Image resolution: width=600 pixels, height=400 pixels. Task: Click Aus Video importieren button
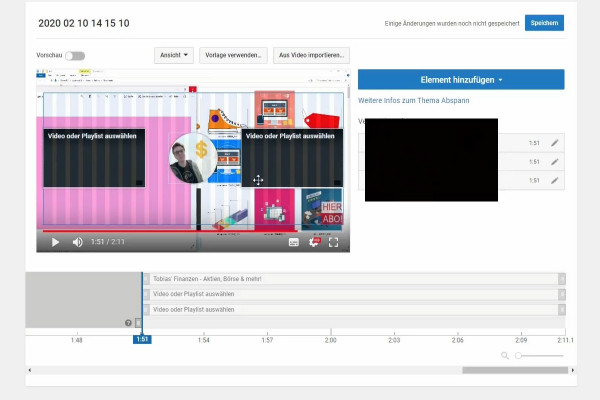coord(311,55)
